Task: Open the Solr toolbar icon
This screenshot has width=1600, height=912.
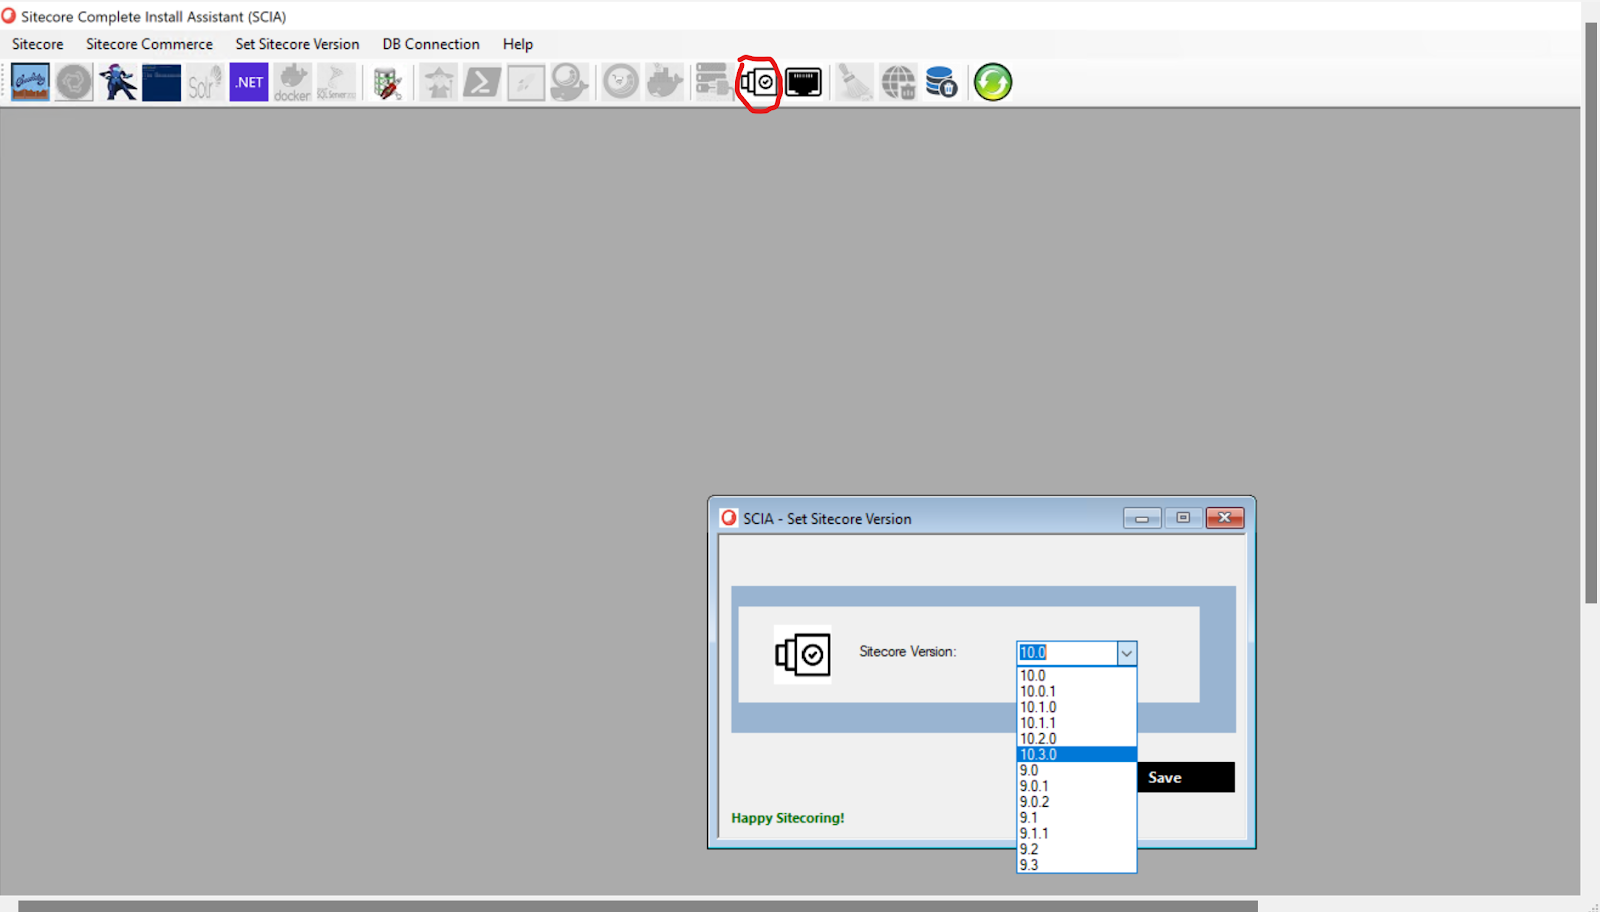Action: pos(204,82)
